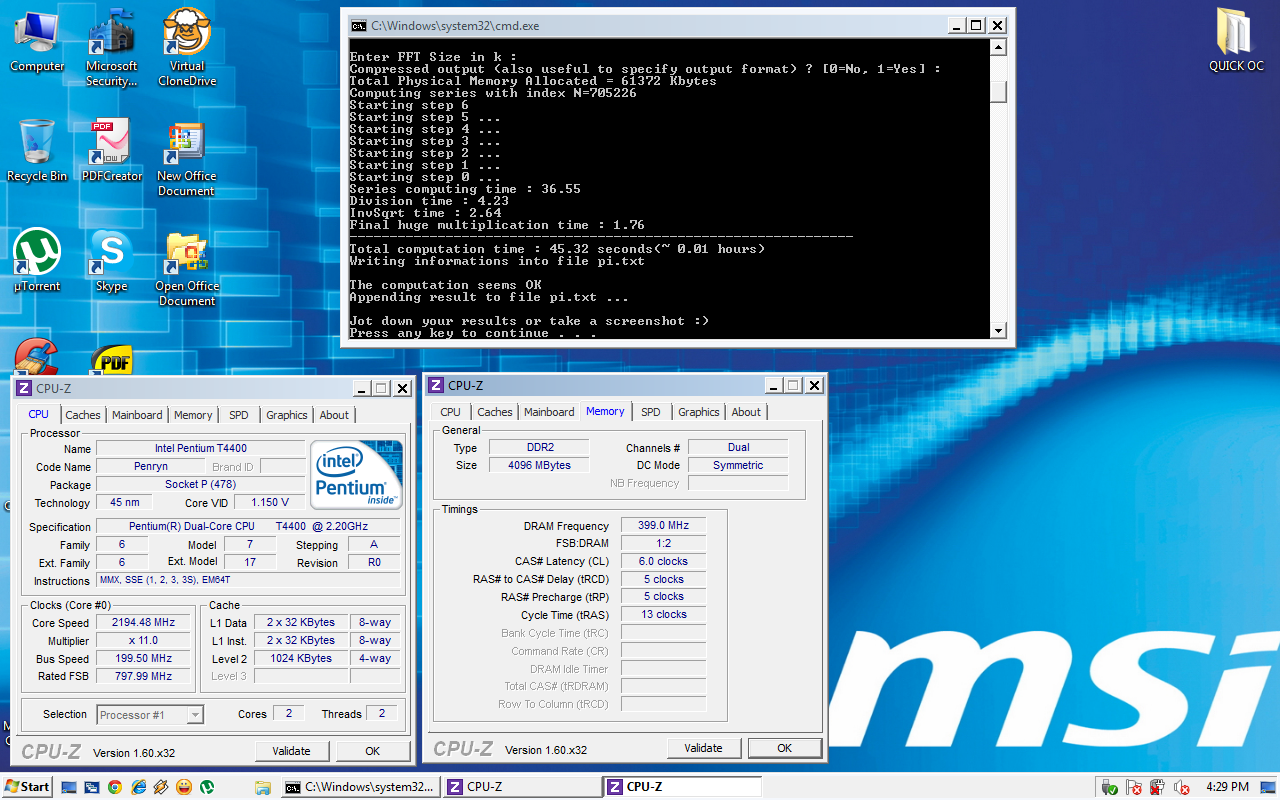
Task: Click the taskbar clock showing 4:29 PM
Action: pyautogui.click(x=1226, y=787)
